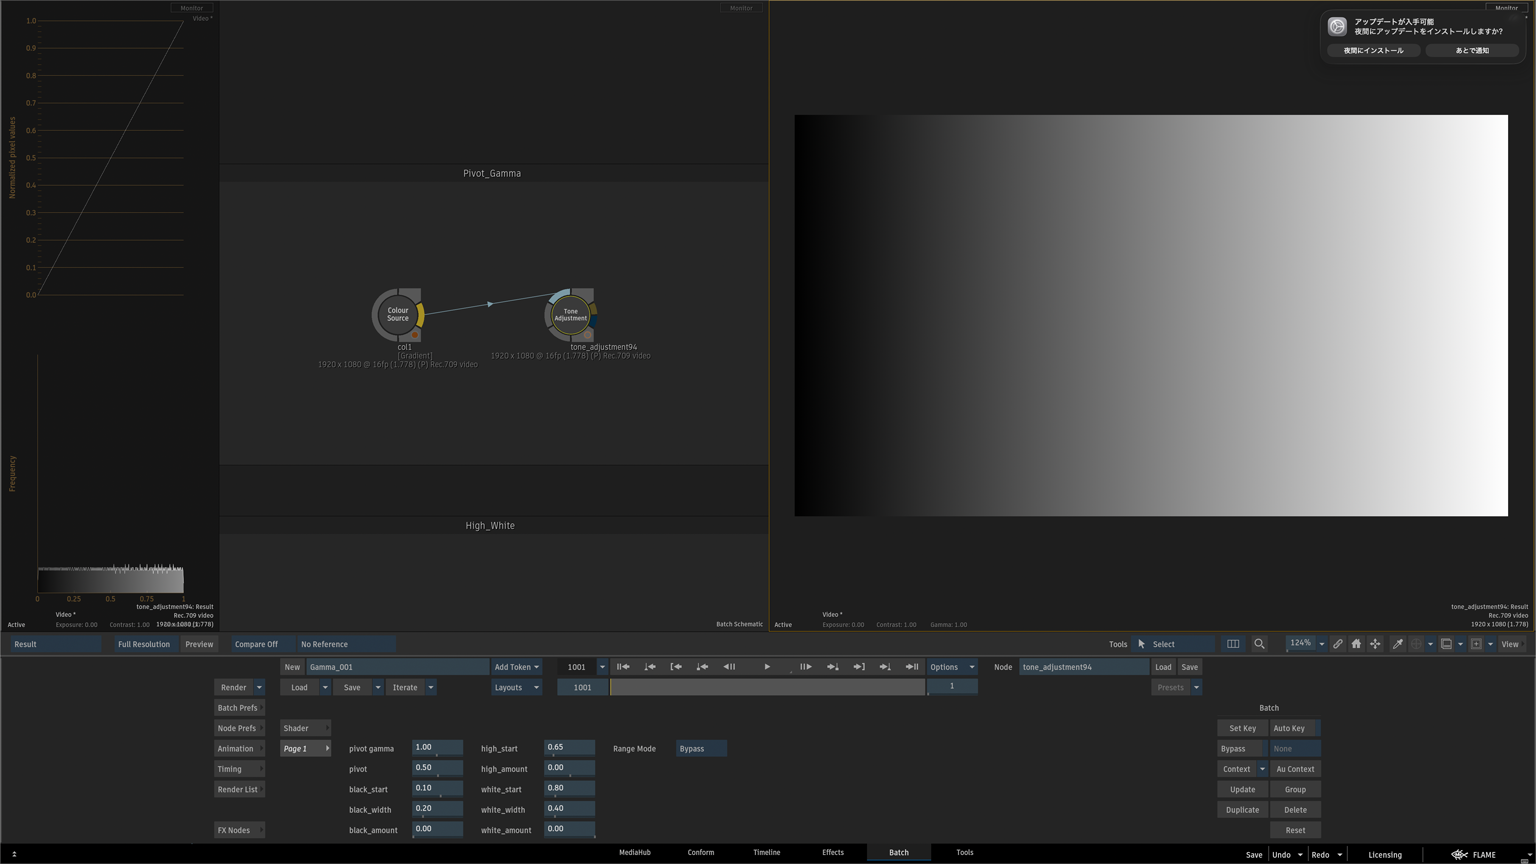Switch to the Effects tab
This screenshot has height=864, width=1536.
click(x=833, y=853)
